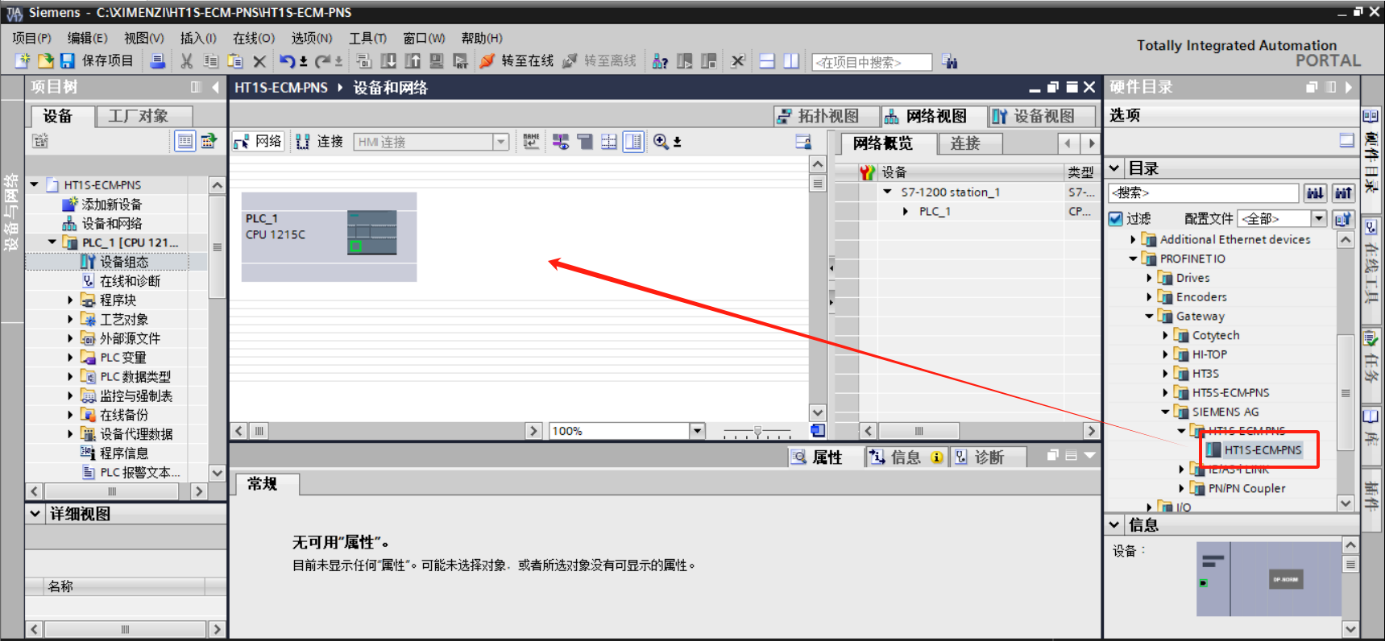Viewport: 1392px width, 641px height.
Task: Click the delete (X) toolbar icon
Action: pos(259,61)
